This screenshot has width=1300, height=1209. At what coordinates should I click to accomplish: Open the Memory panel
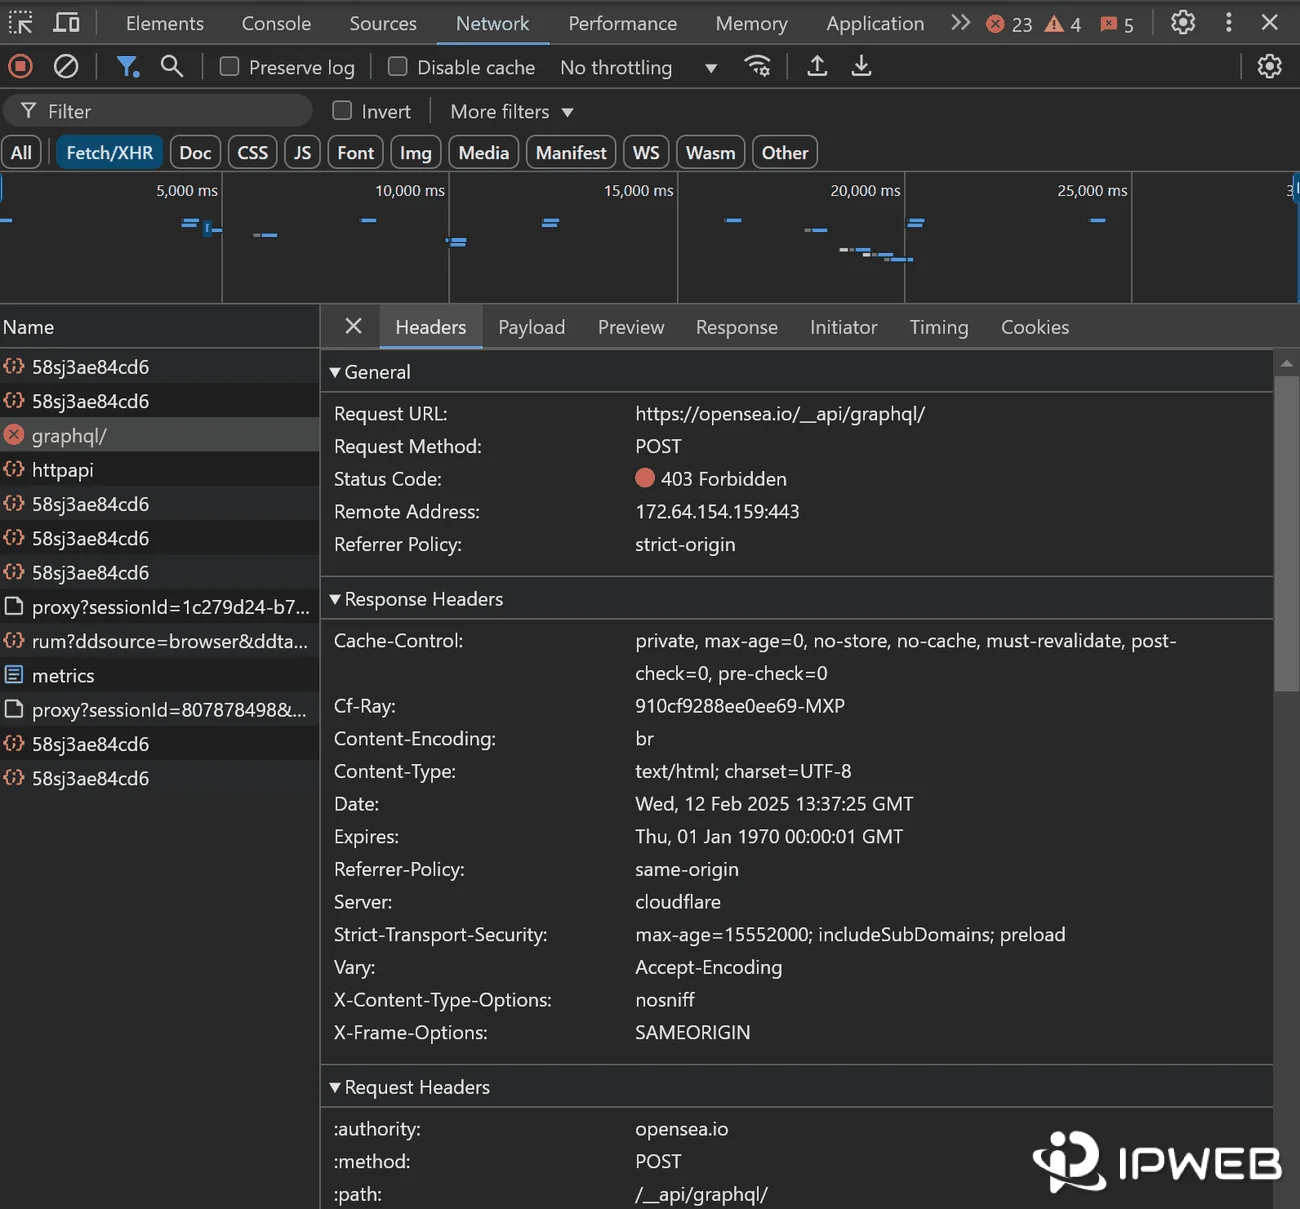click(x=752, y=23)
